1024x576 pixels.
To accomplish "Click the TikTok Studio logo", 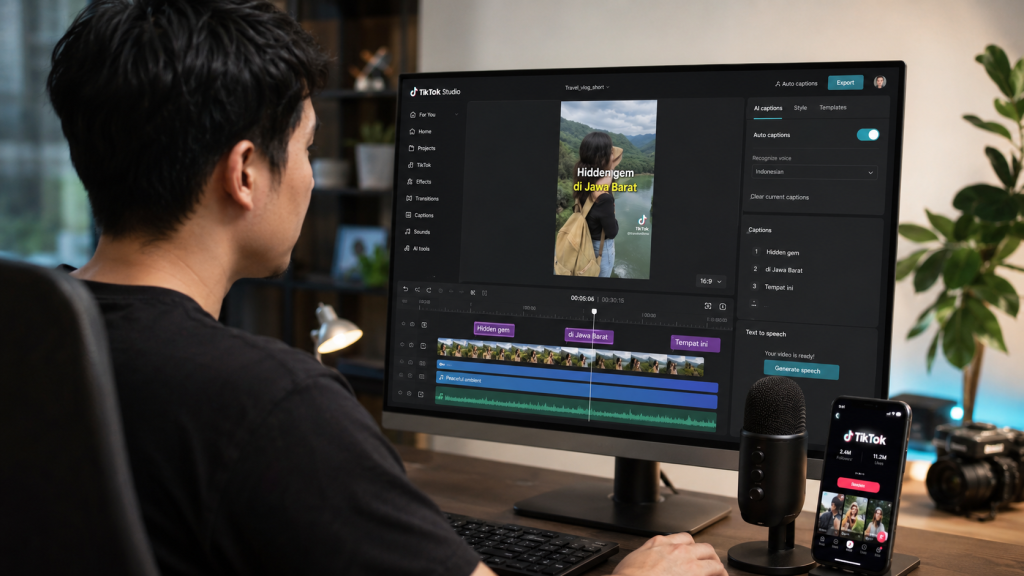I will pos(435,92).
